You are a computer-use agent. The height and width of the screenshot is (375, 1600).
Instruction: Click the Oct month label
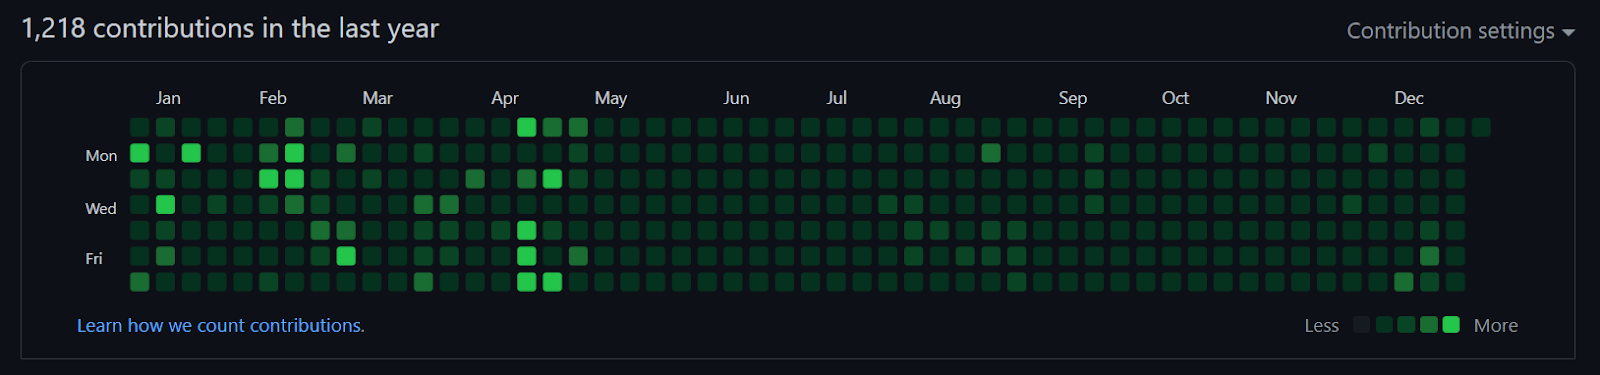(1175, 98)
